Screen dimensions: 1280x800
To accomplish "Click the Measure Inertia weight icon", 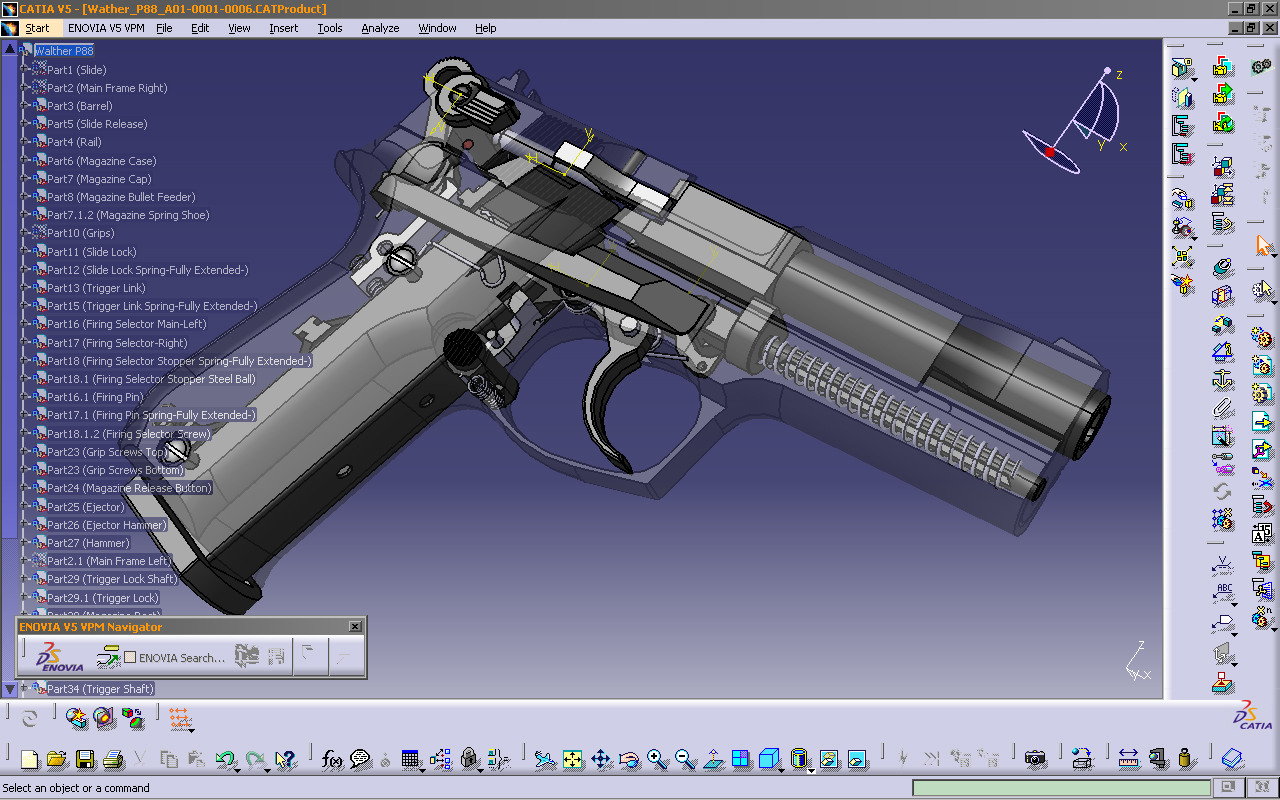I will 1185,760.
